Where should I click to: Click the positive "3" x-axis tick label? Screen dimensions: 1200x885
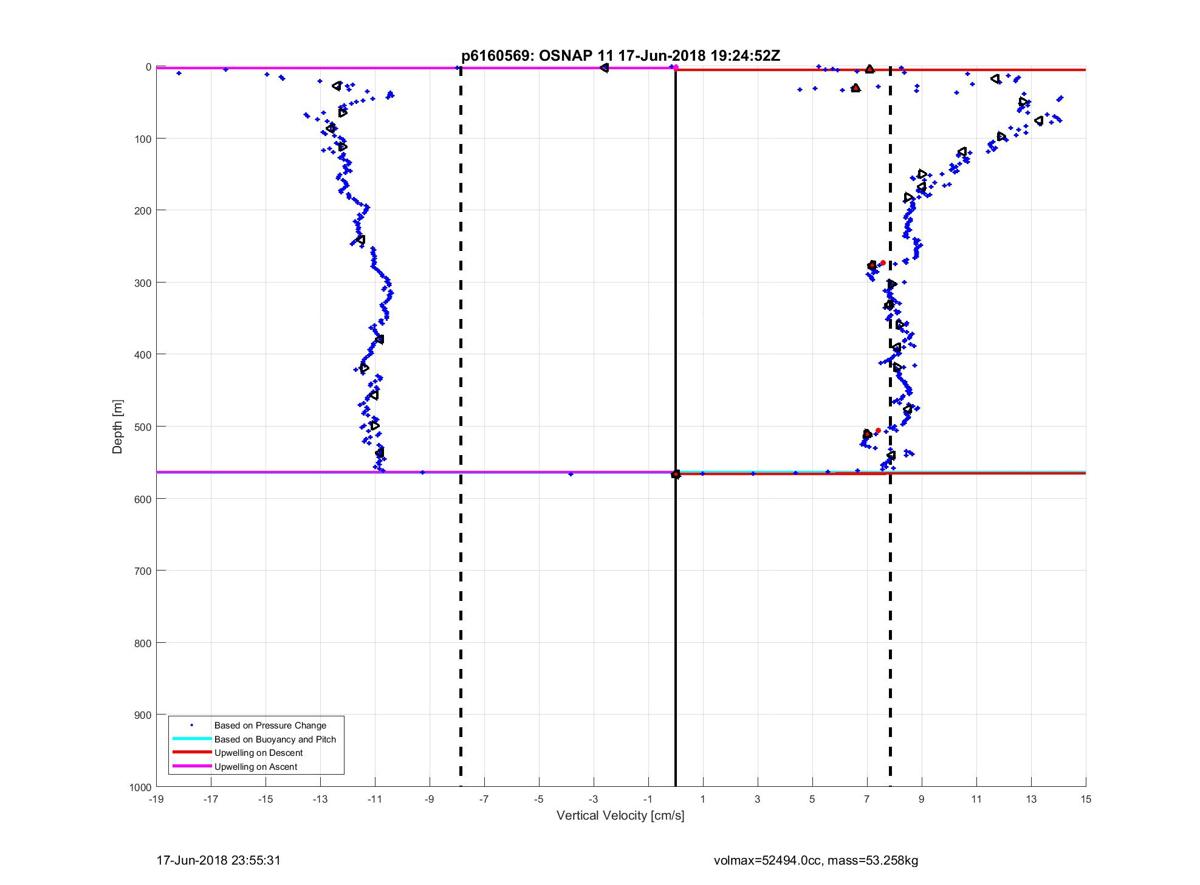pos(758,800)
